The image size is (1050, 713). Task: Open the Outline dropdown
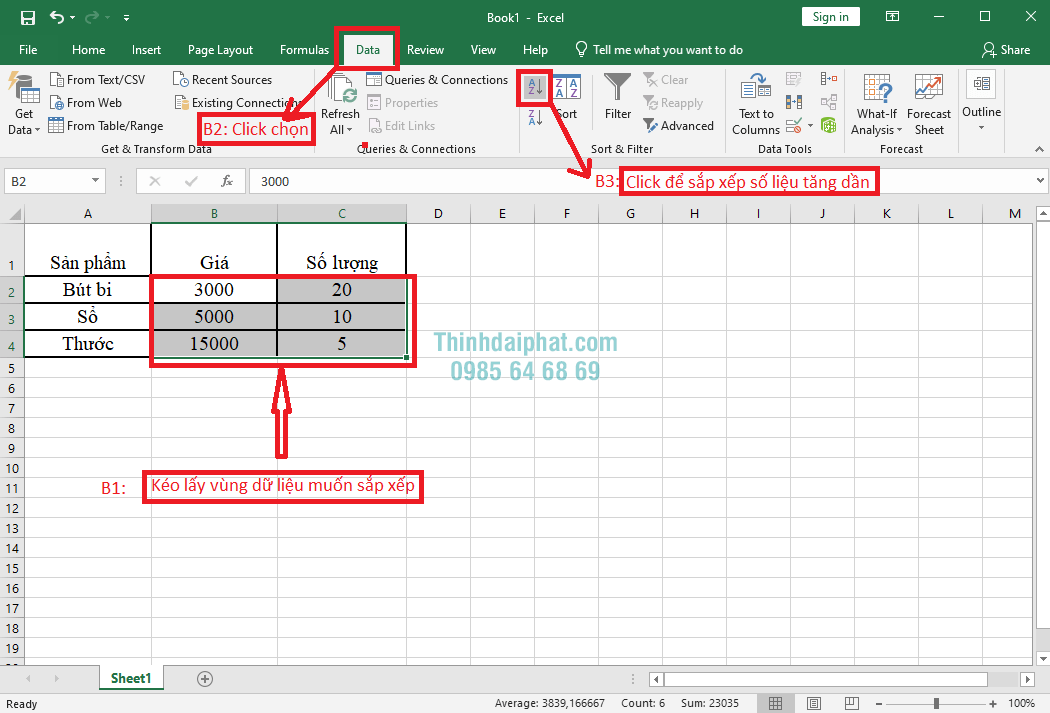point(981,105)
